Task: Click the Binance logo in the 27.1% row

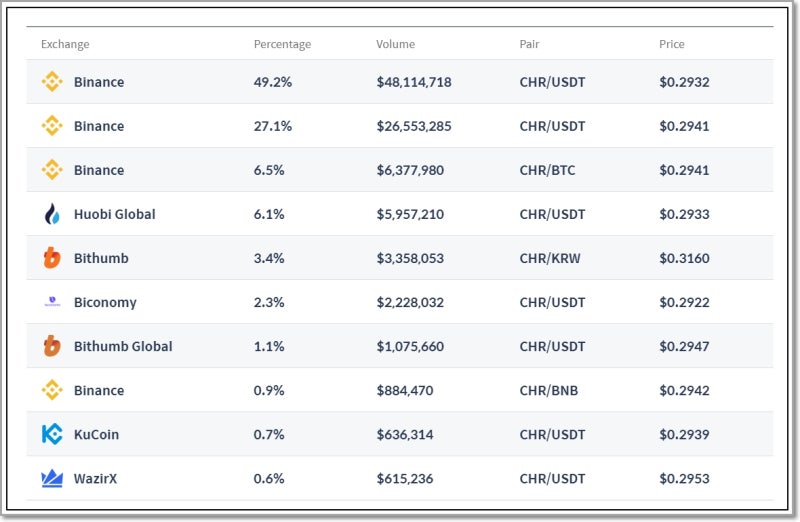Action: click(52, 126)
